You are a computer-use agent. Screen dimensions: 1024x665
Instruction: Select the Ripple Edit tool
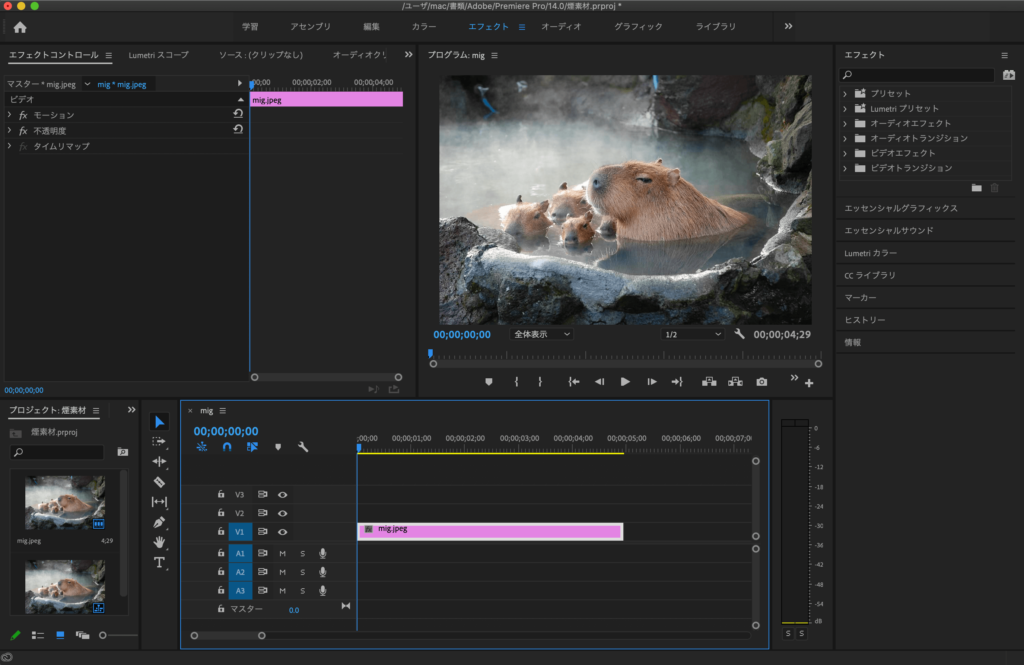159,462
